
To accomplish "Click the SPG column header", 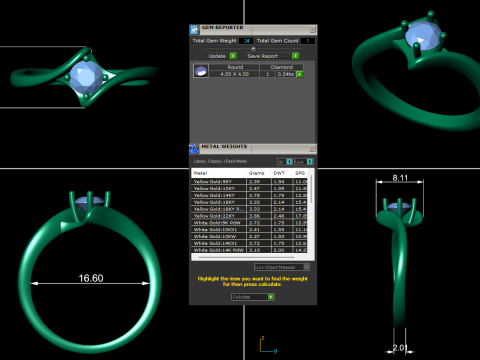I will (x=300, y=173).
